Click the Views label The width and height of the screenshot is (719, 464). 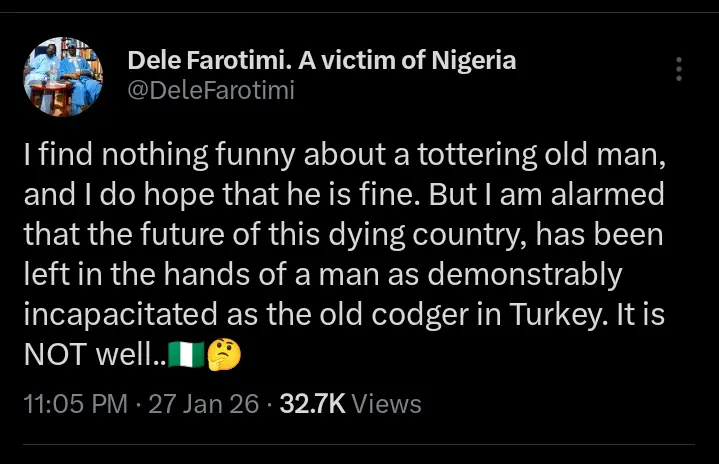coord(387,404)
